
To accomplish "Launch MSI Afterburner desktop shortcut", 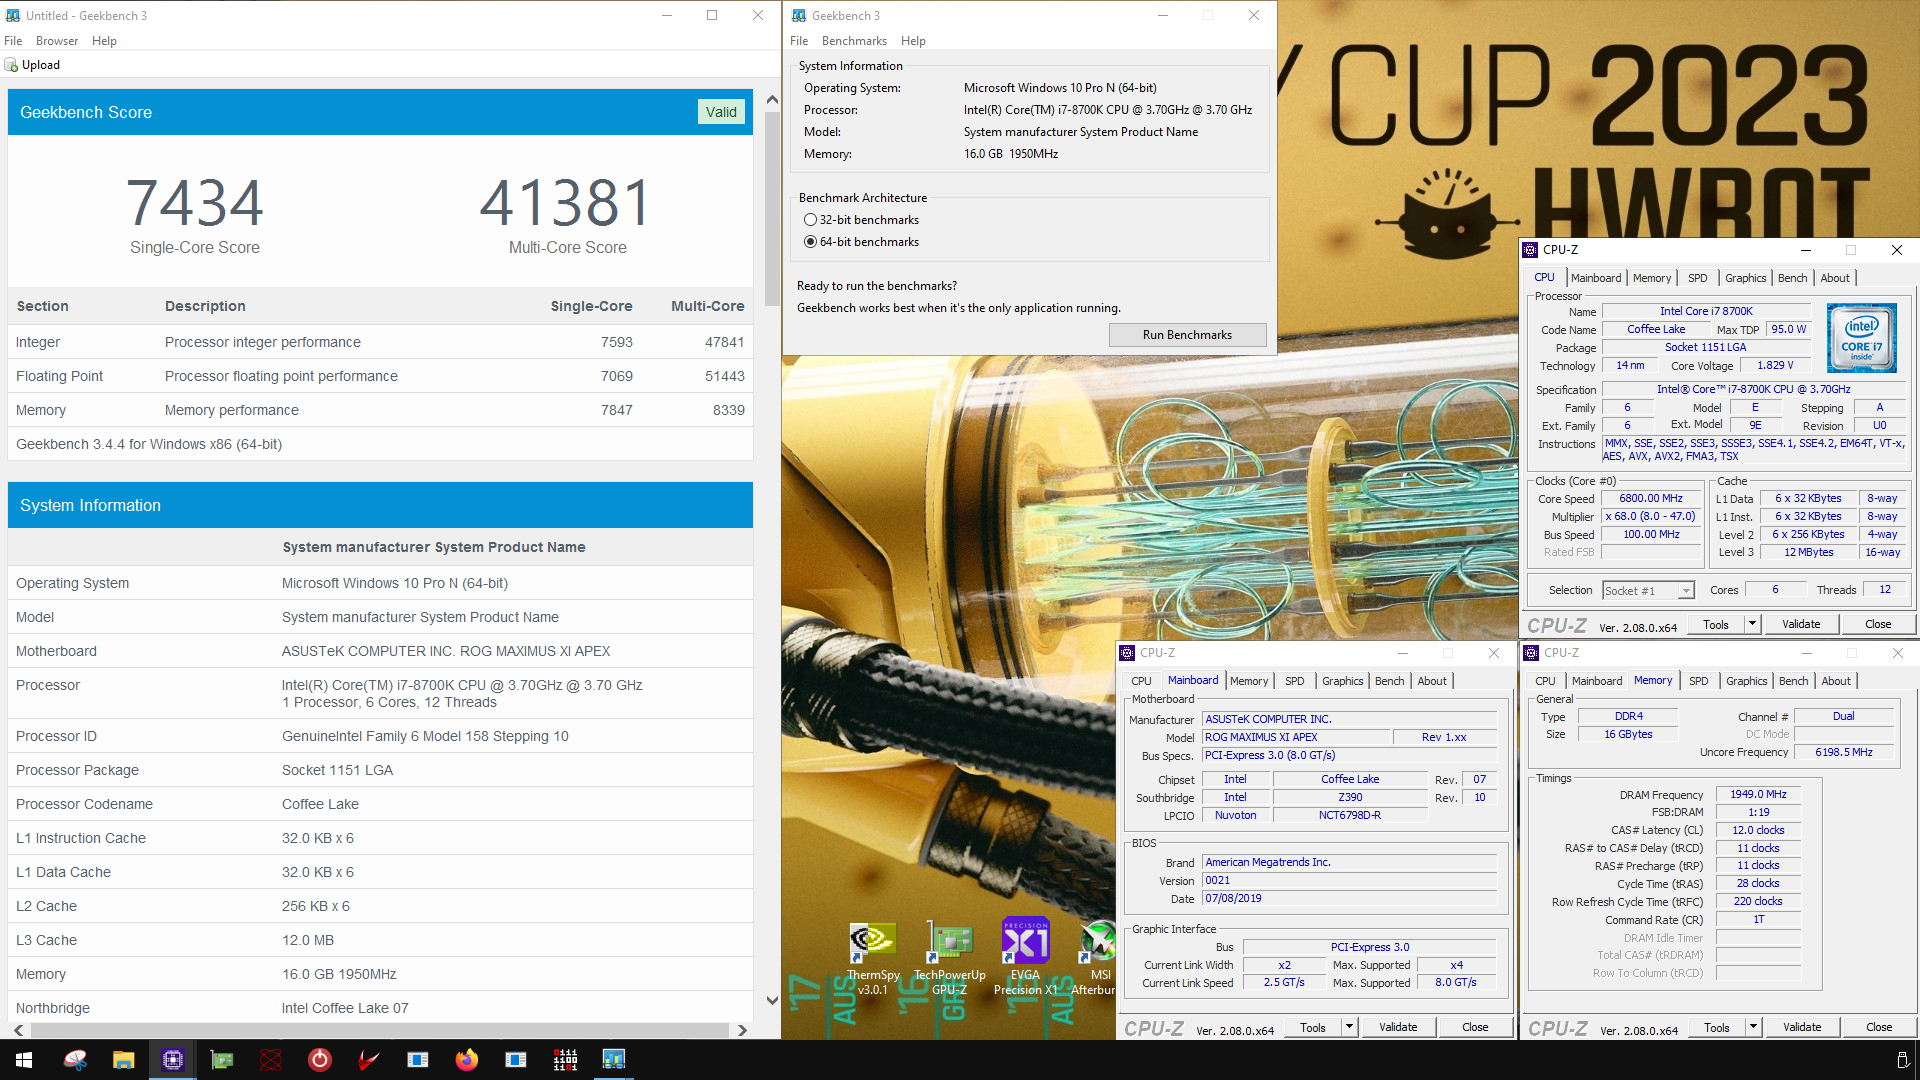I will (1097, 958).
